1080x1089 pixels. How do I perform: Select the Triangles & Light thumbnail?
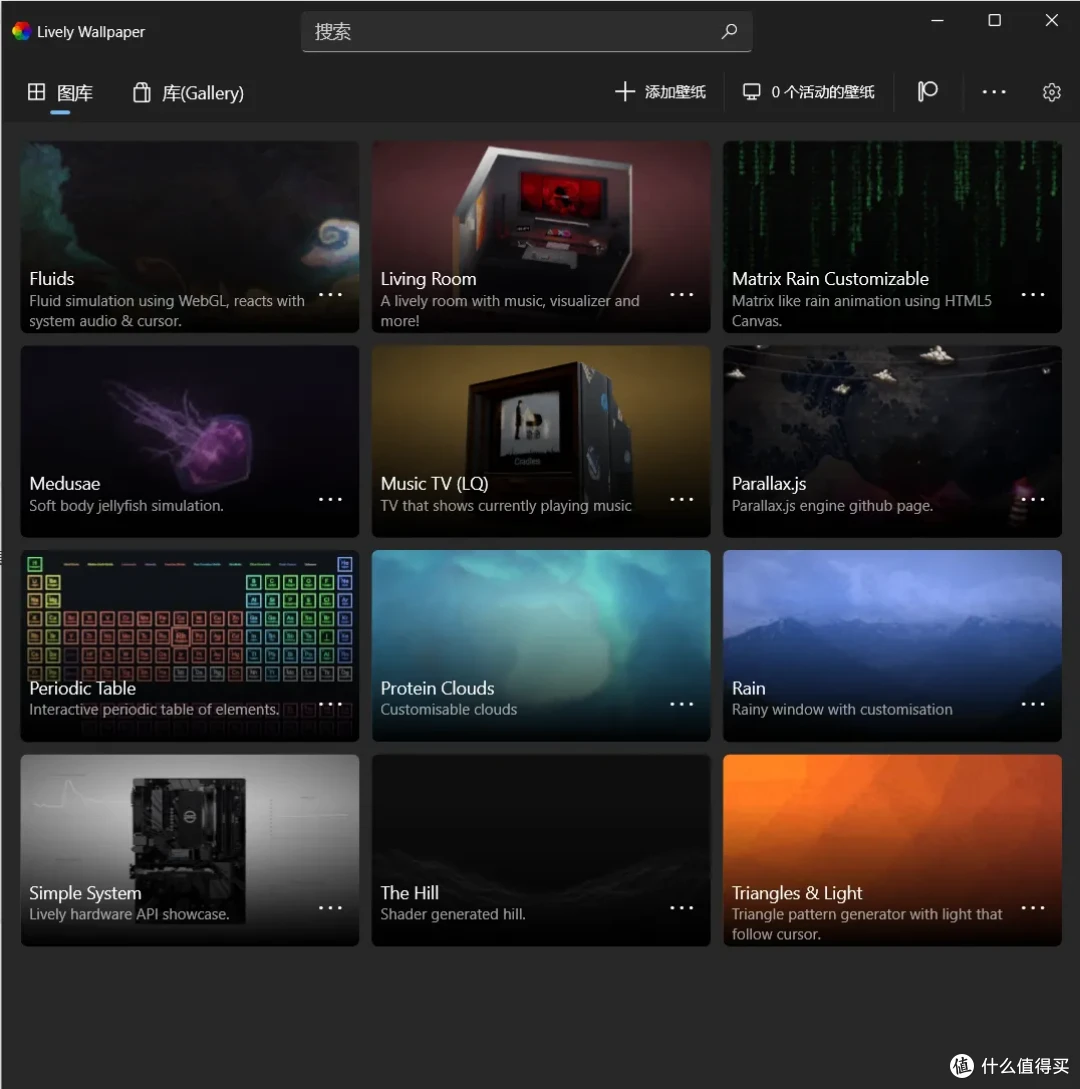point(892,850)
